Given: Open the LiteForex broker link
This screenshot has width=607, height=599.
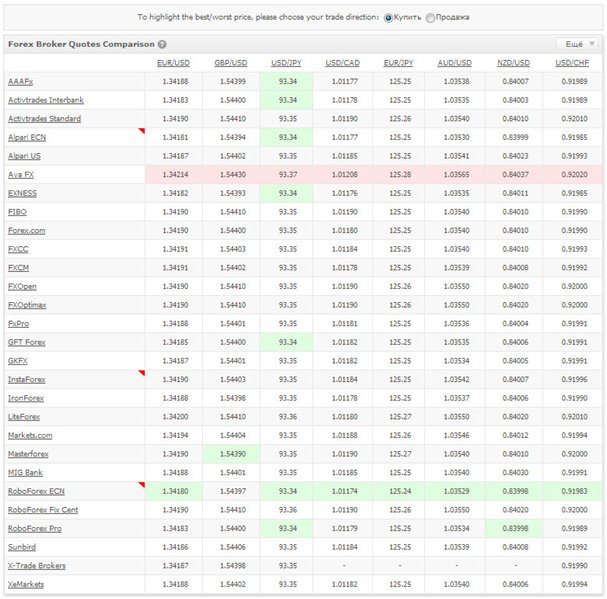Looking at the screenshot, I should coord(24,417).
